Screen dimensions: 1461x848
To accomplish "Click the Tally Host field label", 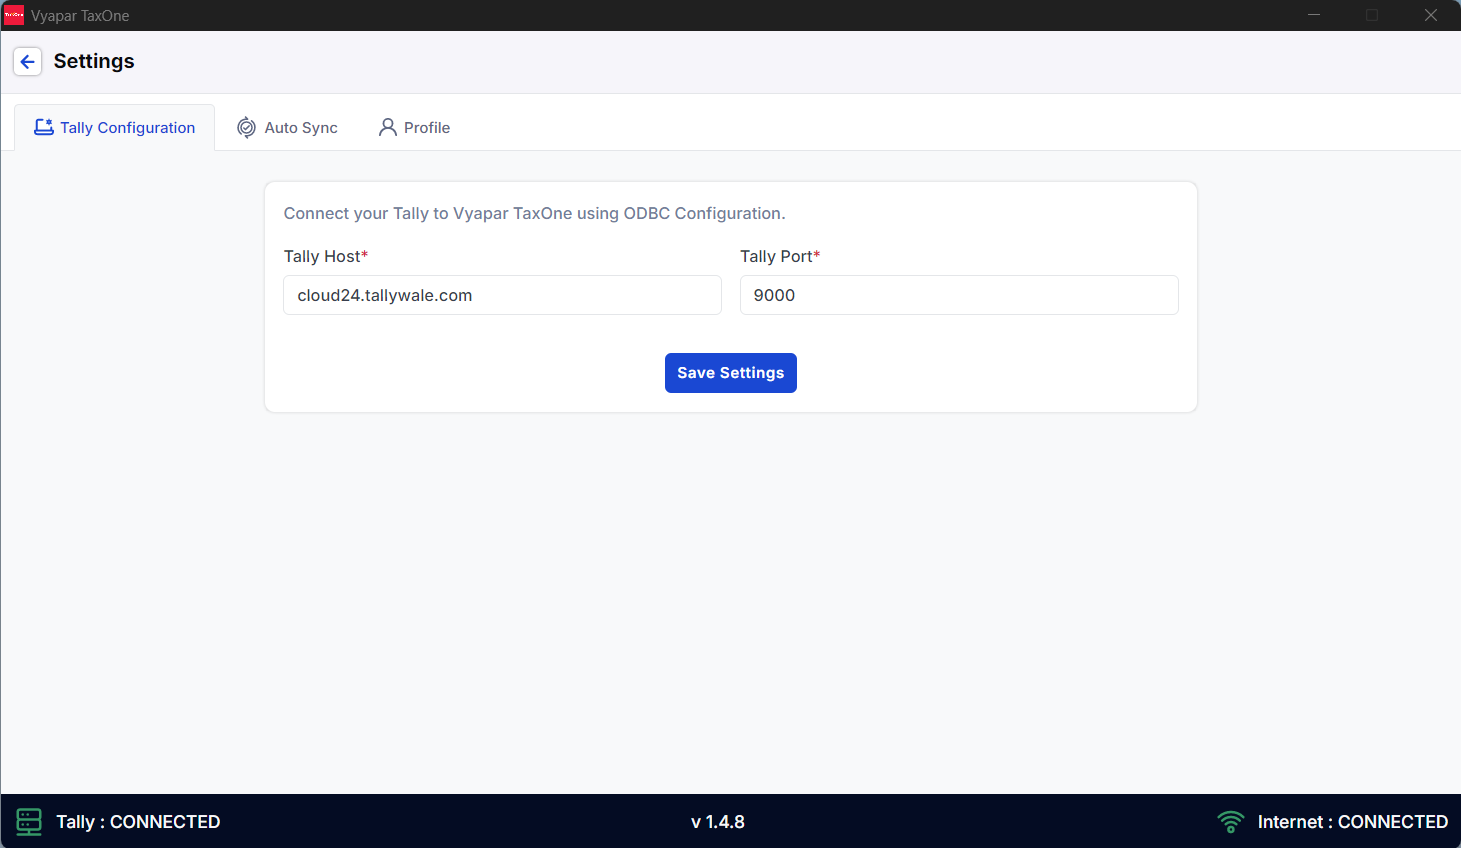I will pyautogui.click(x=326, y=256).
